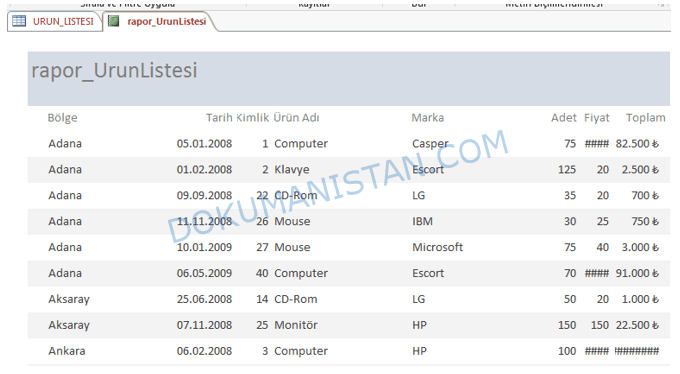
Task: Click the Adet value 100 in Ankara row
Action: (x=567, y=351)
